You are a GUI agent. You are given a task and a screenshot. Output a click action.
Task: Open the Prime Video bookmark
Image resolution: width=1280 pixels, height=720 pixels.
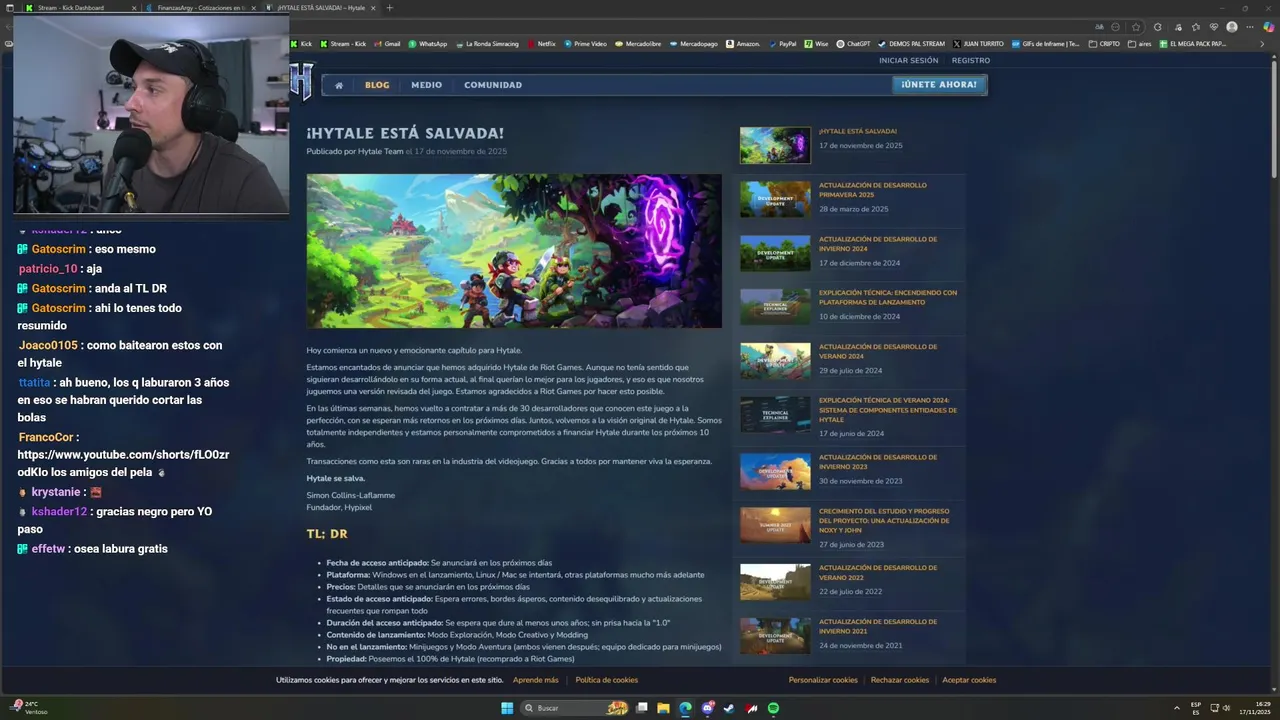(585, 44)
